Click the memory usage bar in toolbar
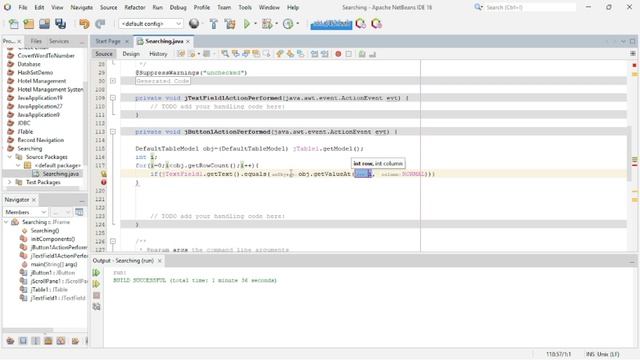Viewport: 640px width, 360px height. point(331,24)
